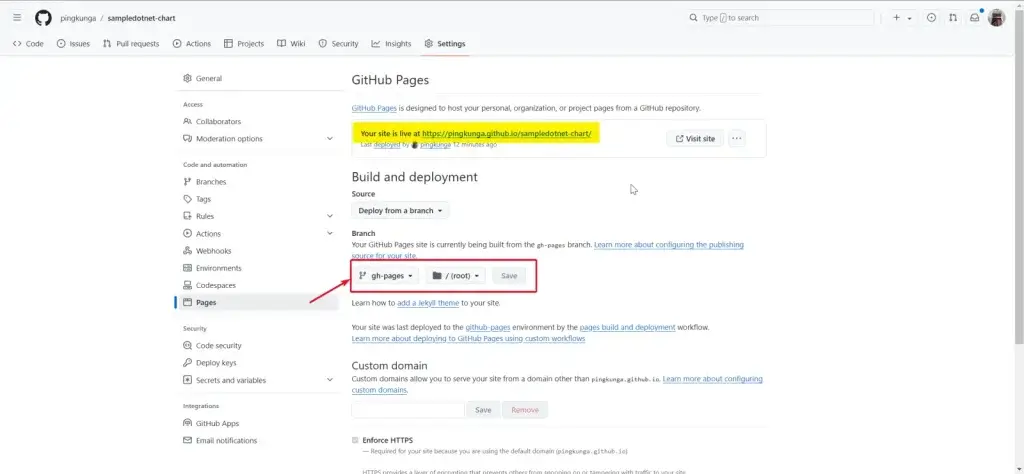The width and height of the screenshot is (1024, 474).
Task: Switch to the Actions tab
Action: click(191, 44)
